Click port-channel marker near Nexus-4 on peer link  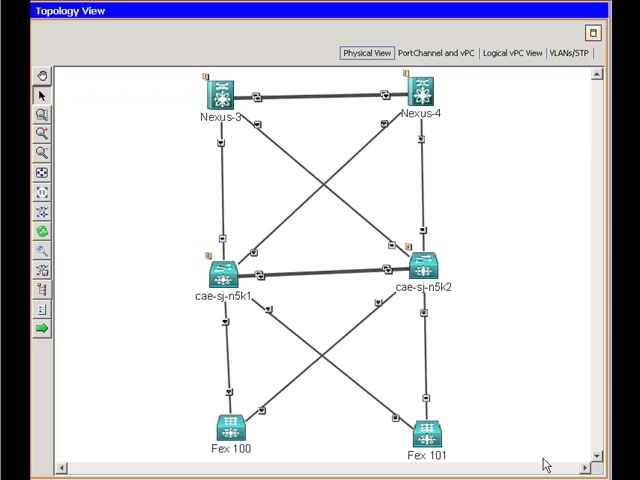[x=385, y=95]
